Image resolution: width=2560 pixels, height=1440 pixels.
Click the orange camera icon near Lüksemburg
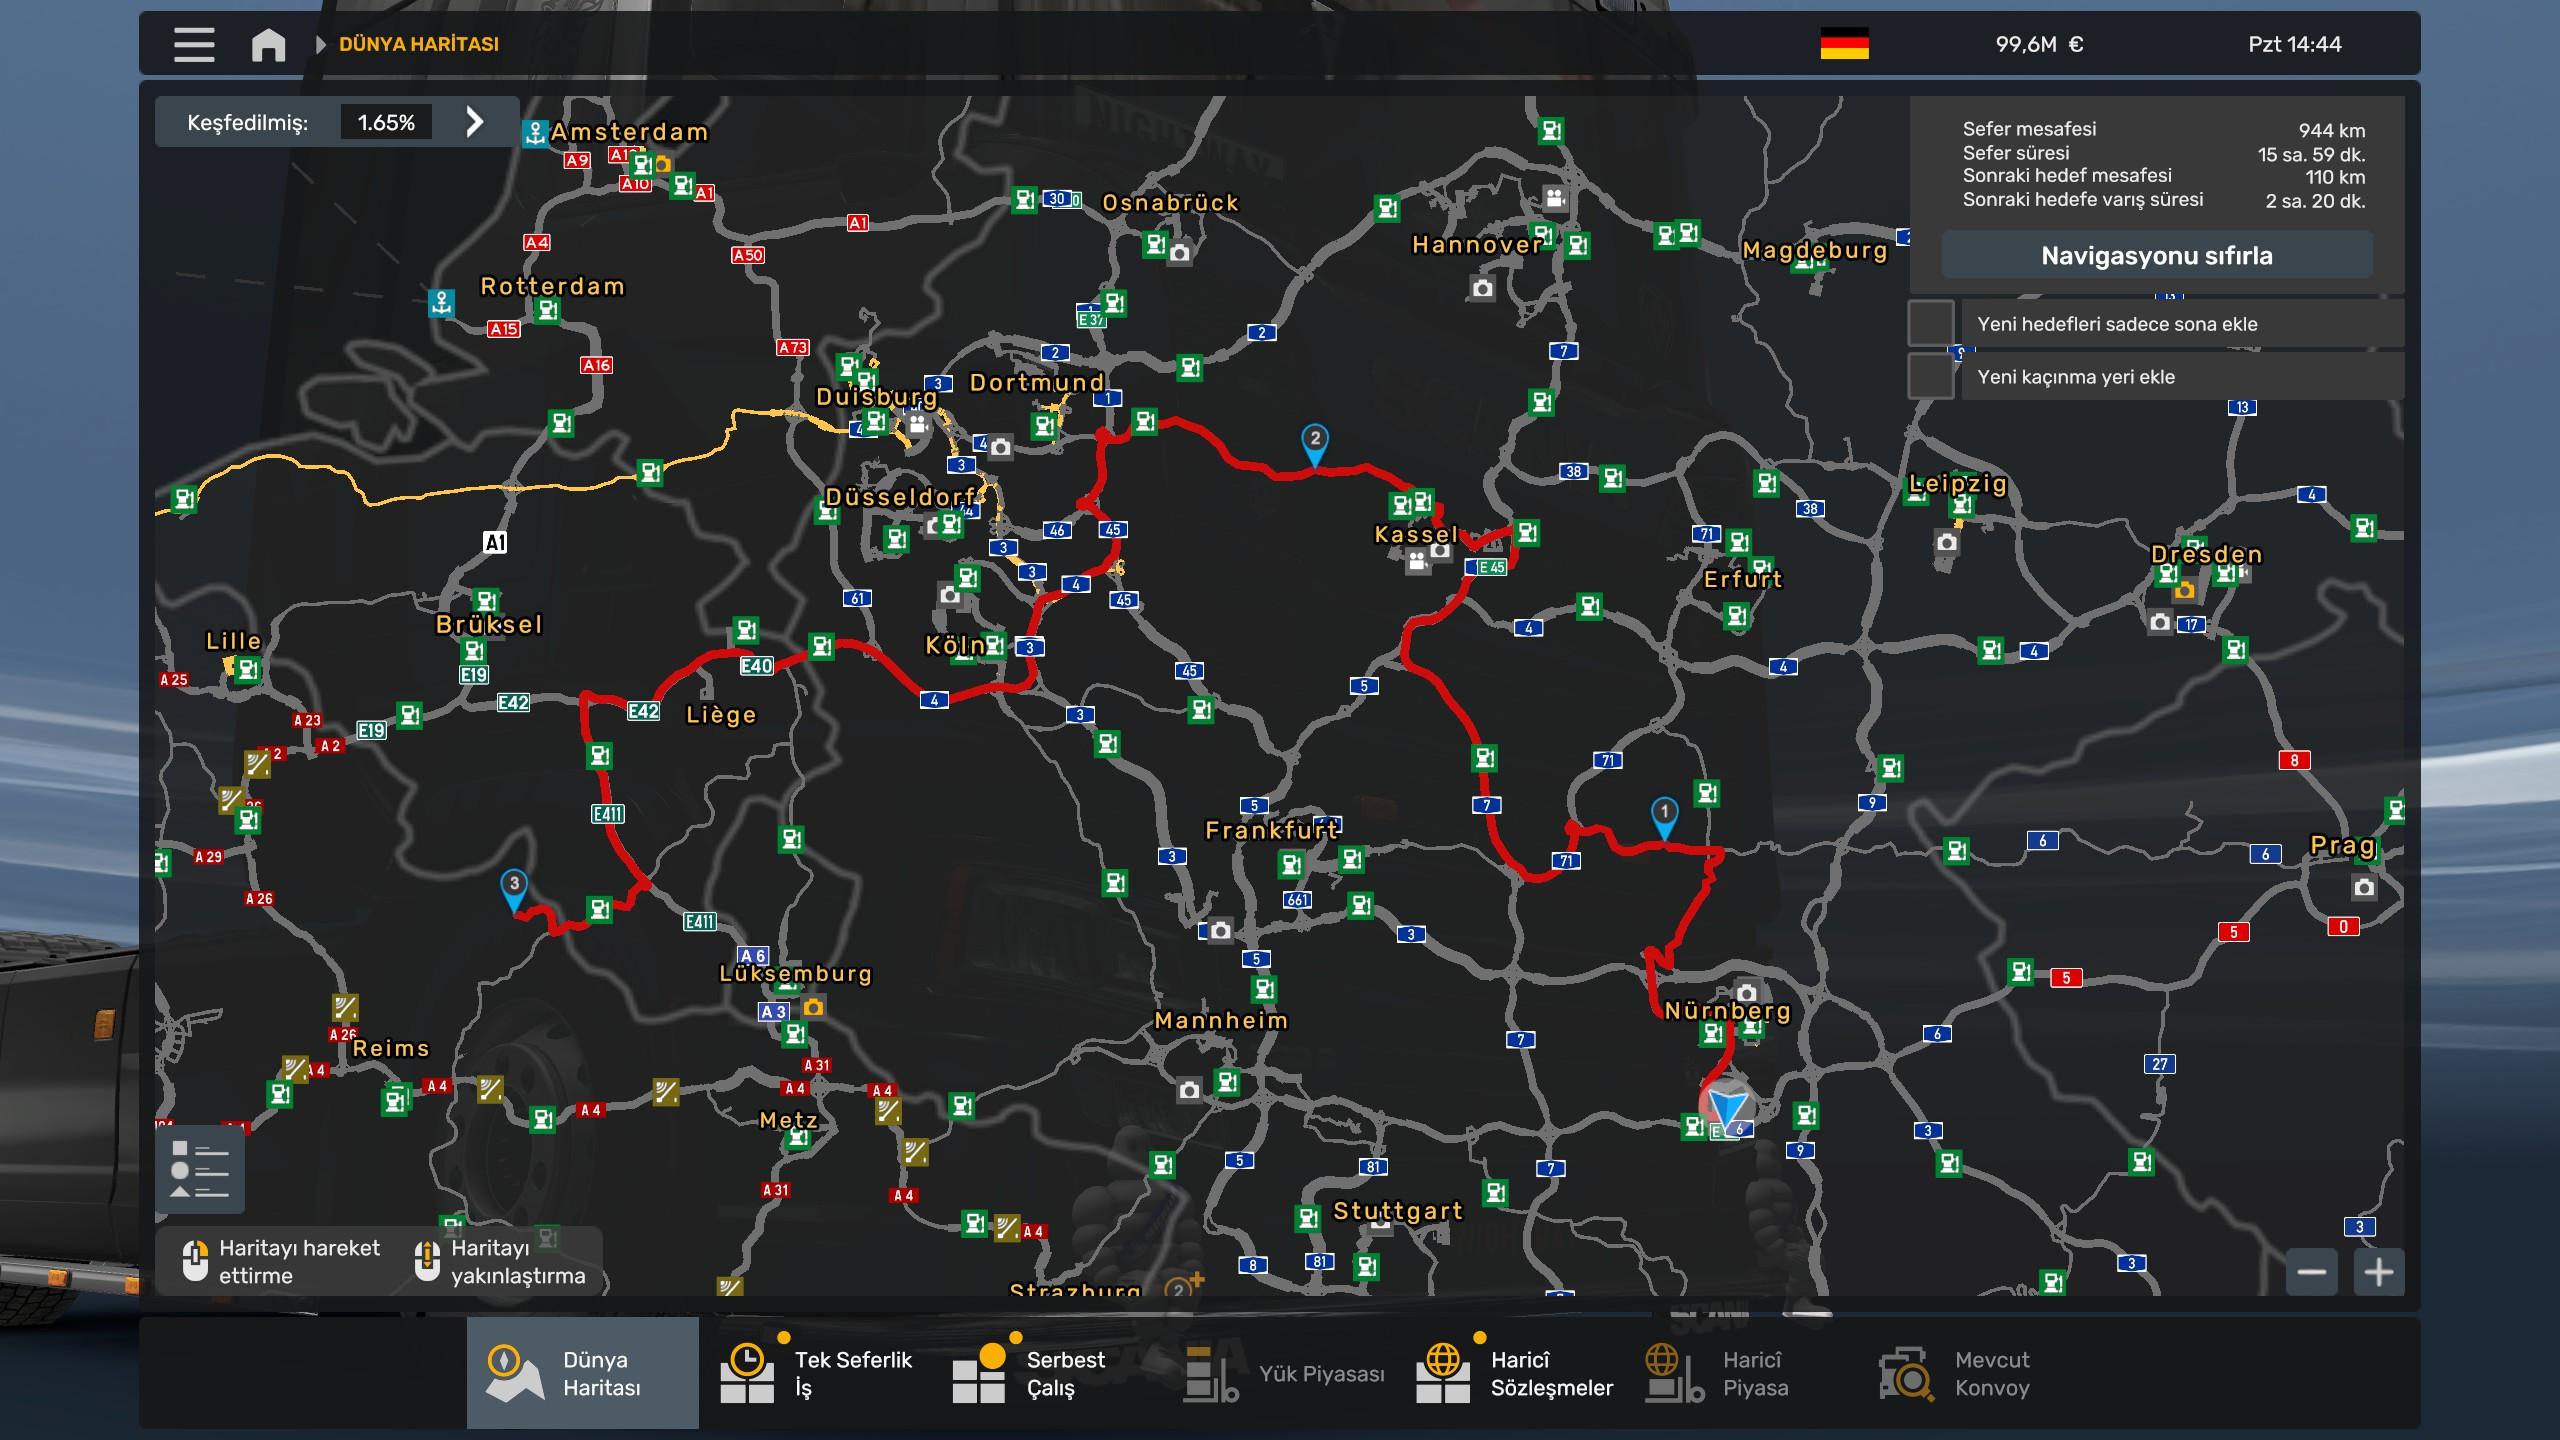814,1007
